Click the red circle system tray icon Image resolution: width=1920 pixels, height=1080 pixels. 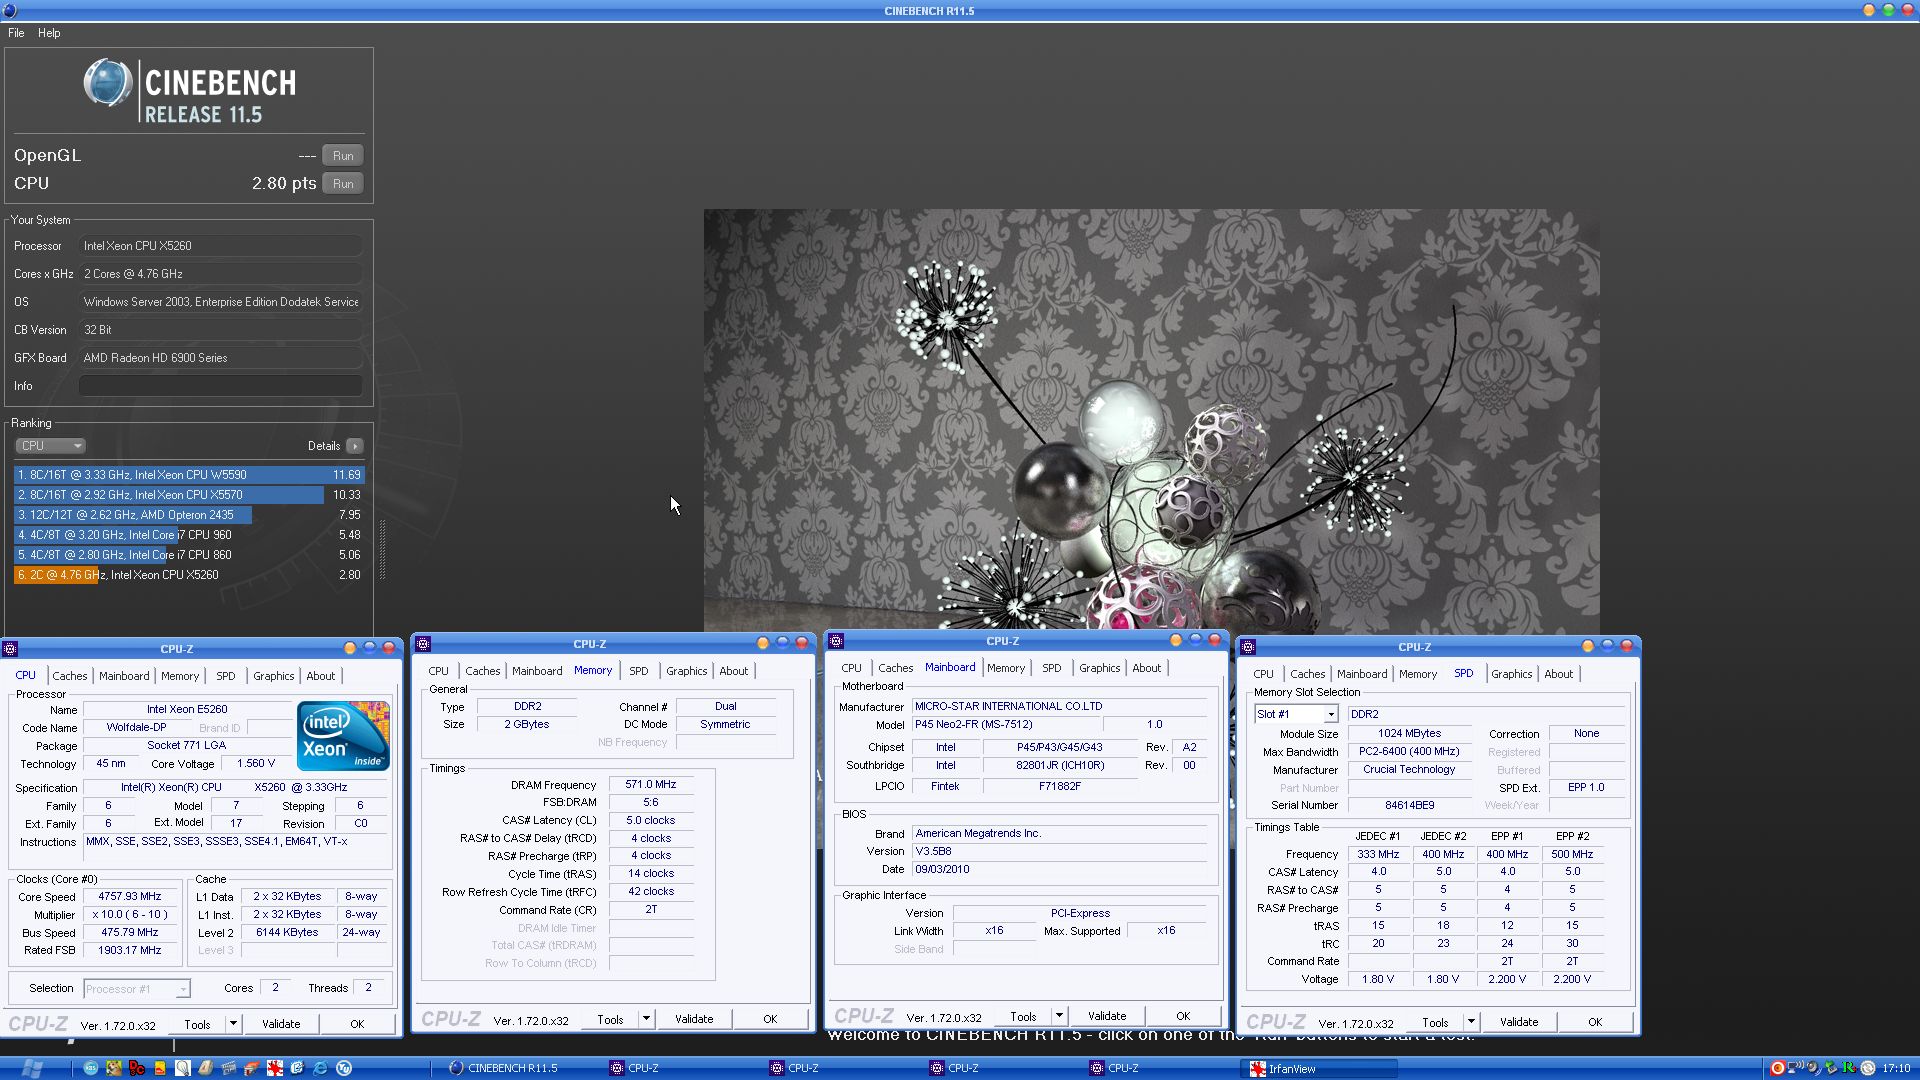pyautogui.click(x=1778, y=1068)
